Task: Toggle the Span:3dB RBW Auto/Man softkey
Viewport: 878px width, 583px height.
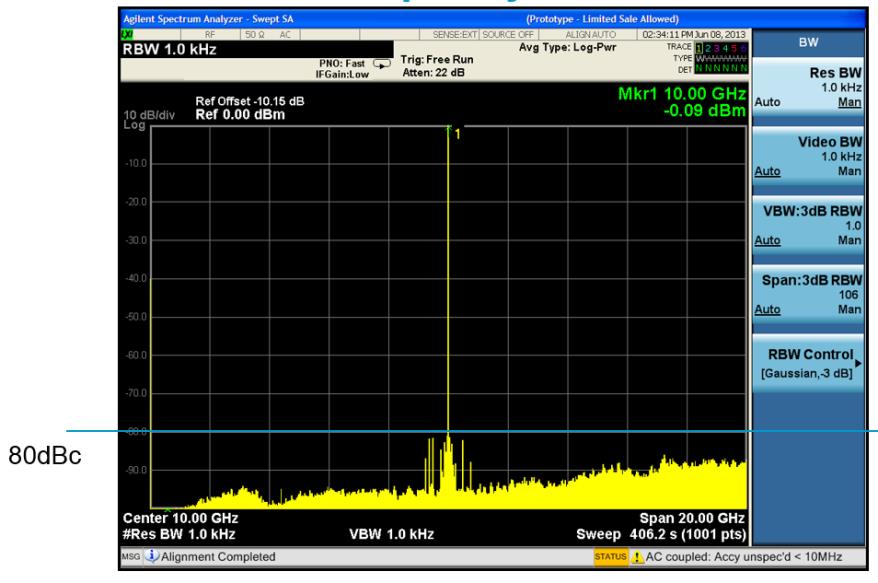Action: pos(809,295)
